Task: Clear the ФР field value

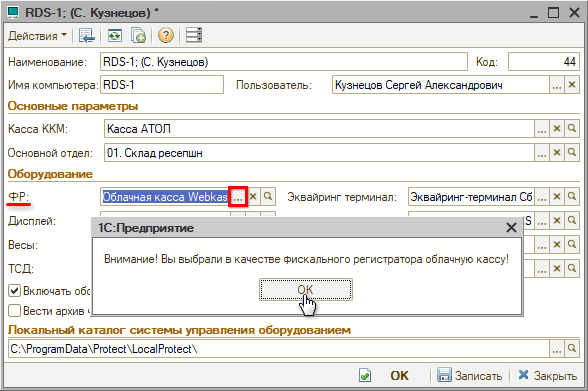Action: [253, 196]
